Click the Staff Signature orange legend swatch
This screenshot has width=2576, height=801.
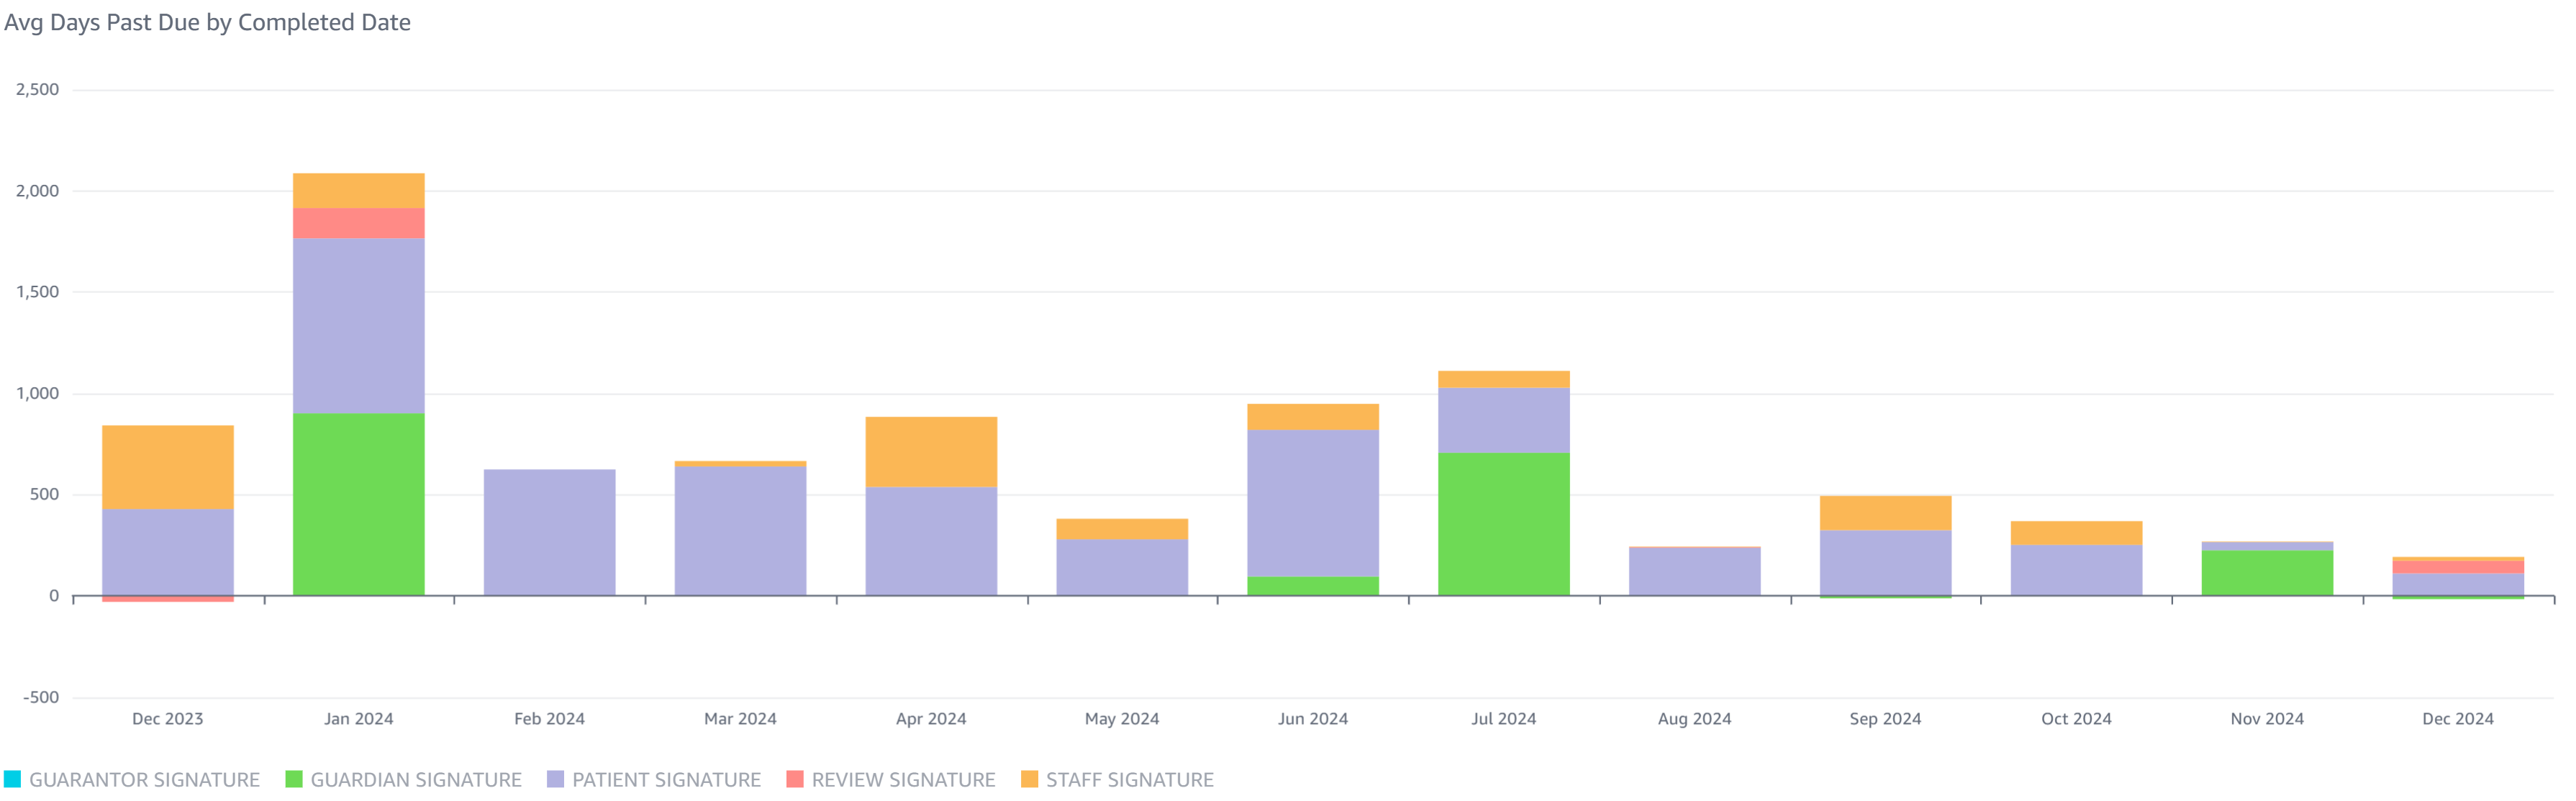1029,779
